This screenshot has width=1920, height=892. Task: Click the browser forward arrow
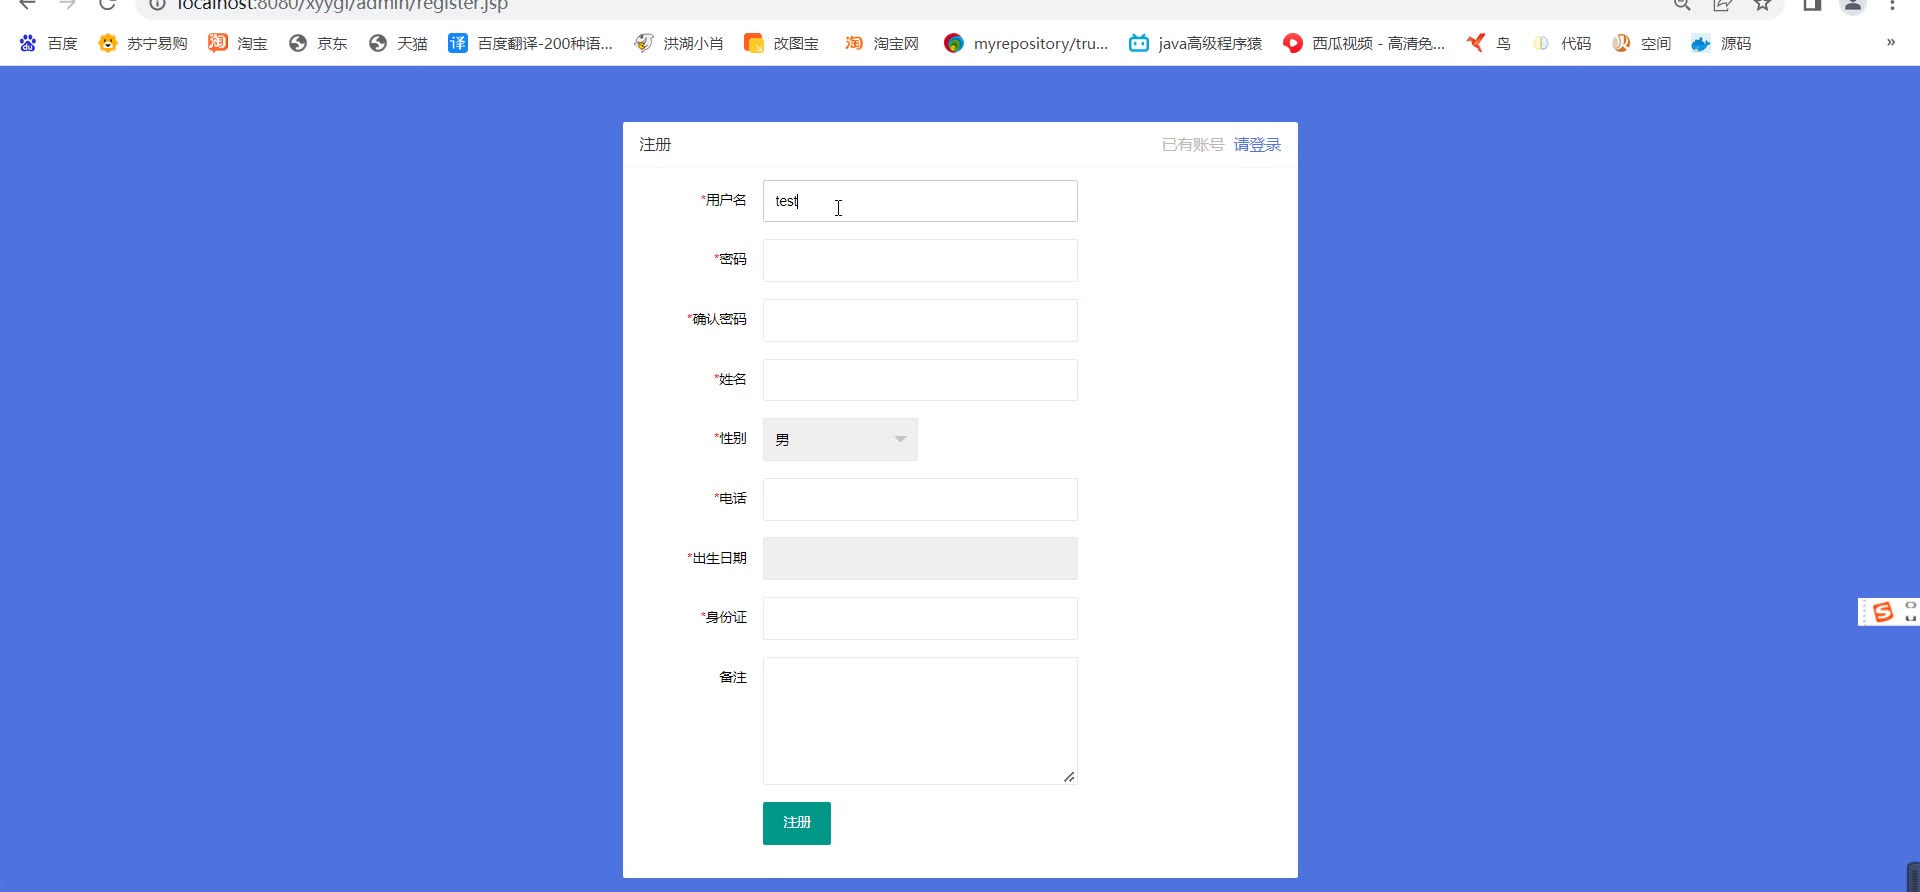click(x=67, y=5)
